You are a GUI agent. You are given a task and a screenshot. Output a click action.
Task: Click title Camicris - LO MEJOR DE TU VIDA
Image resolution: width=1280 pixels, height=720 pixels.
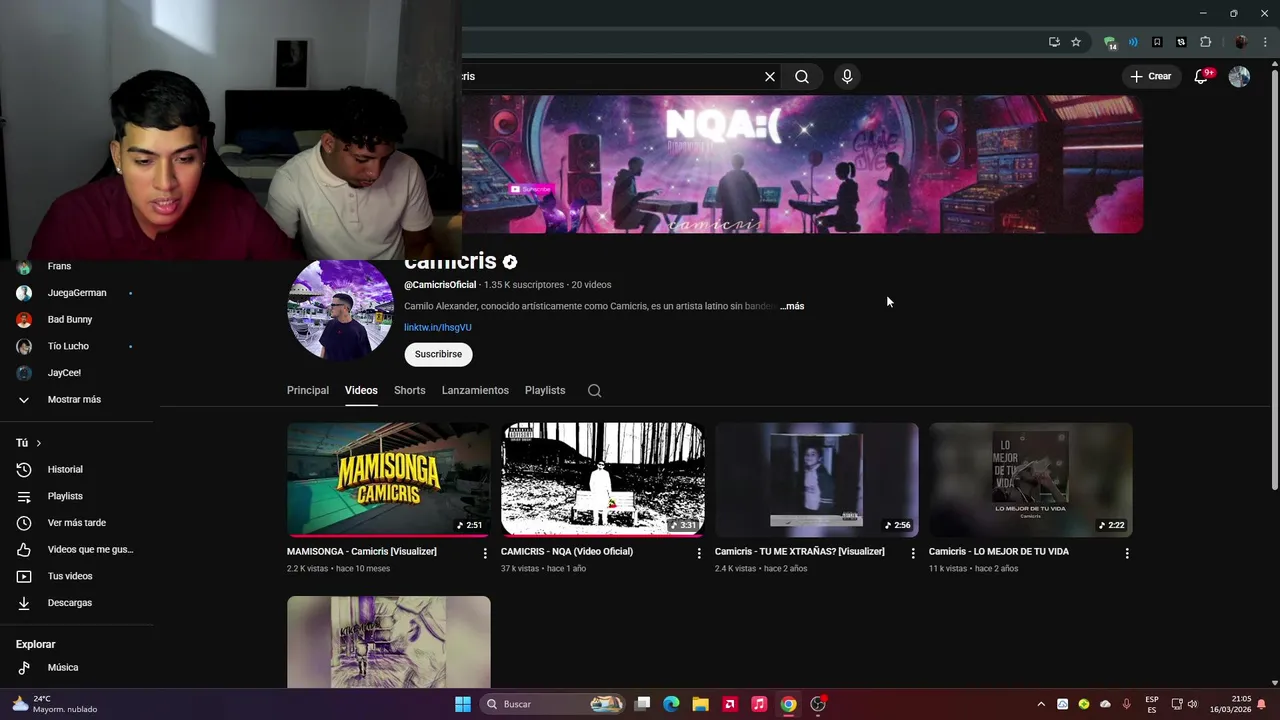999,551
